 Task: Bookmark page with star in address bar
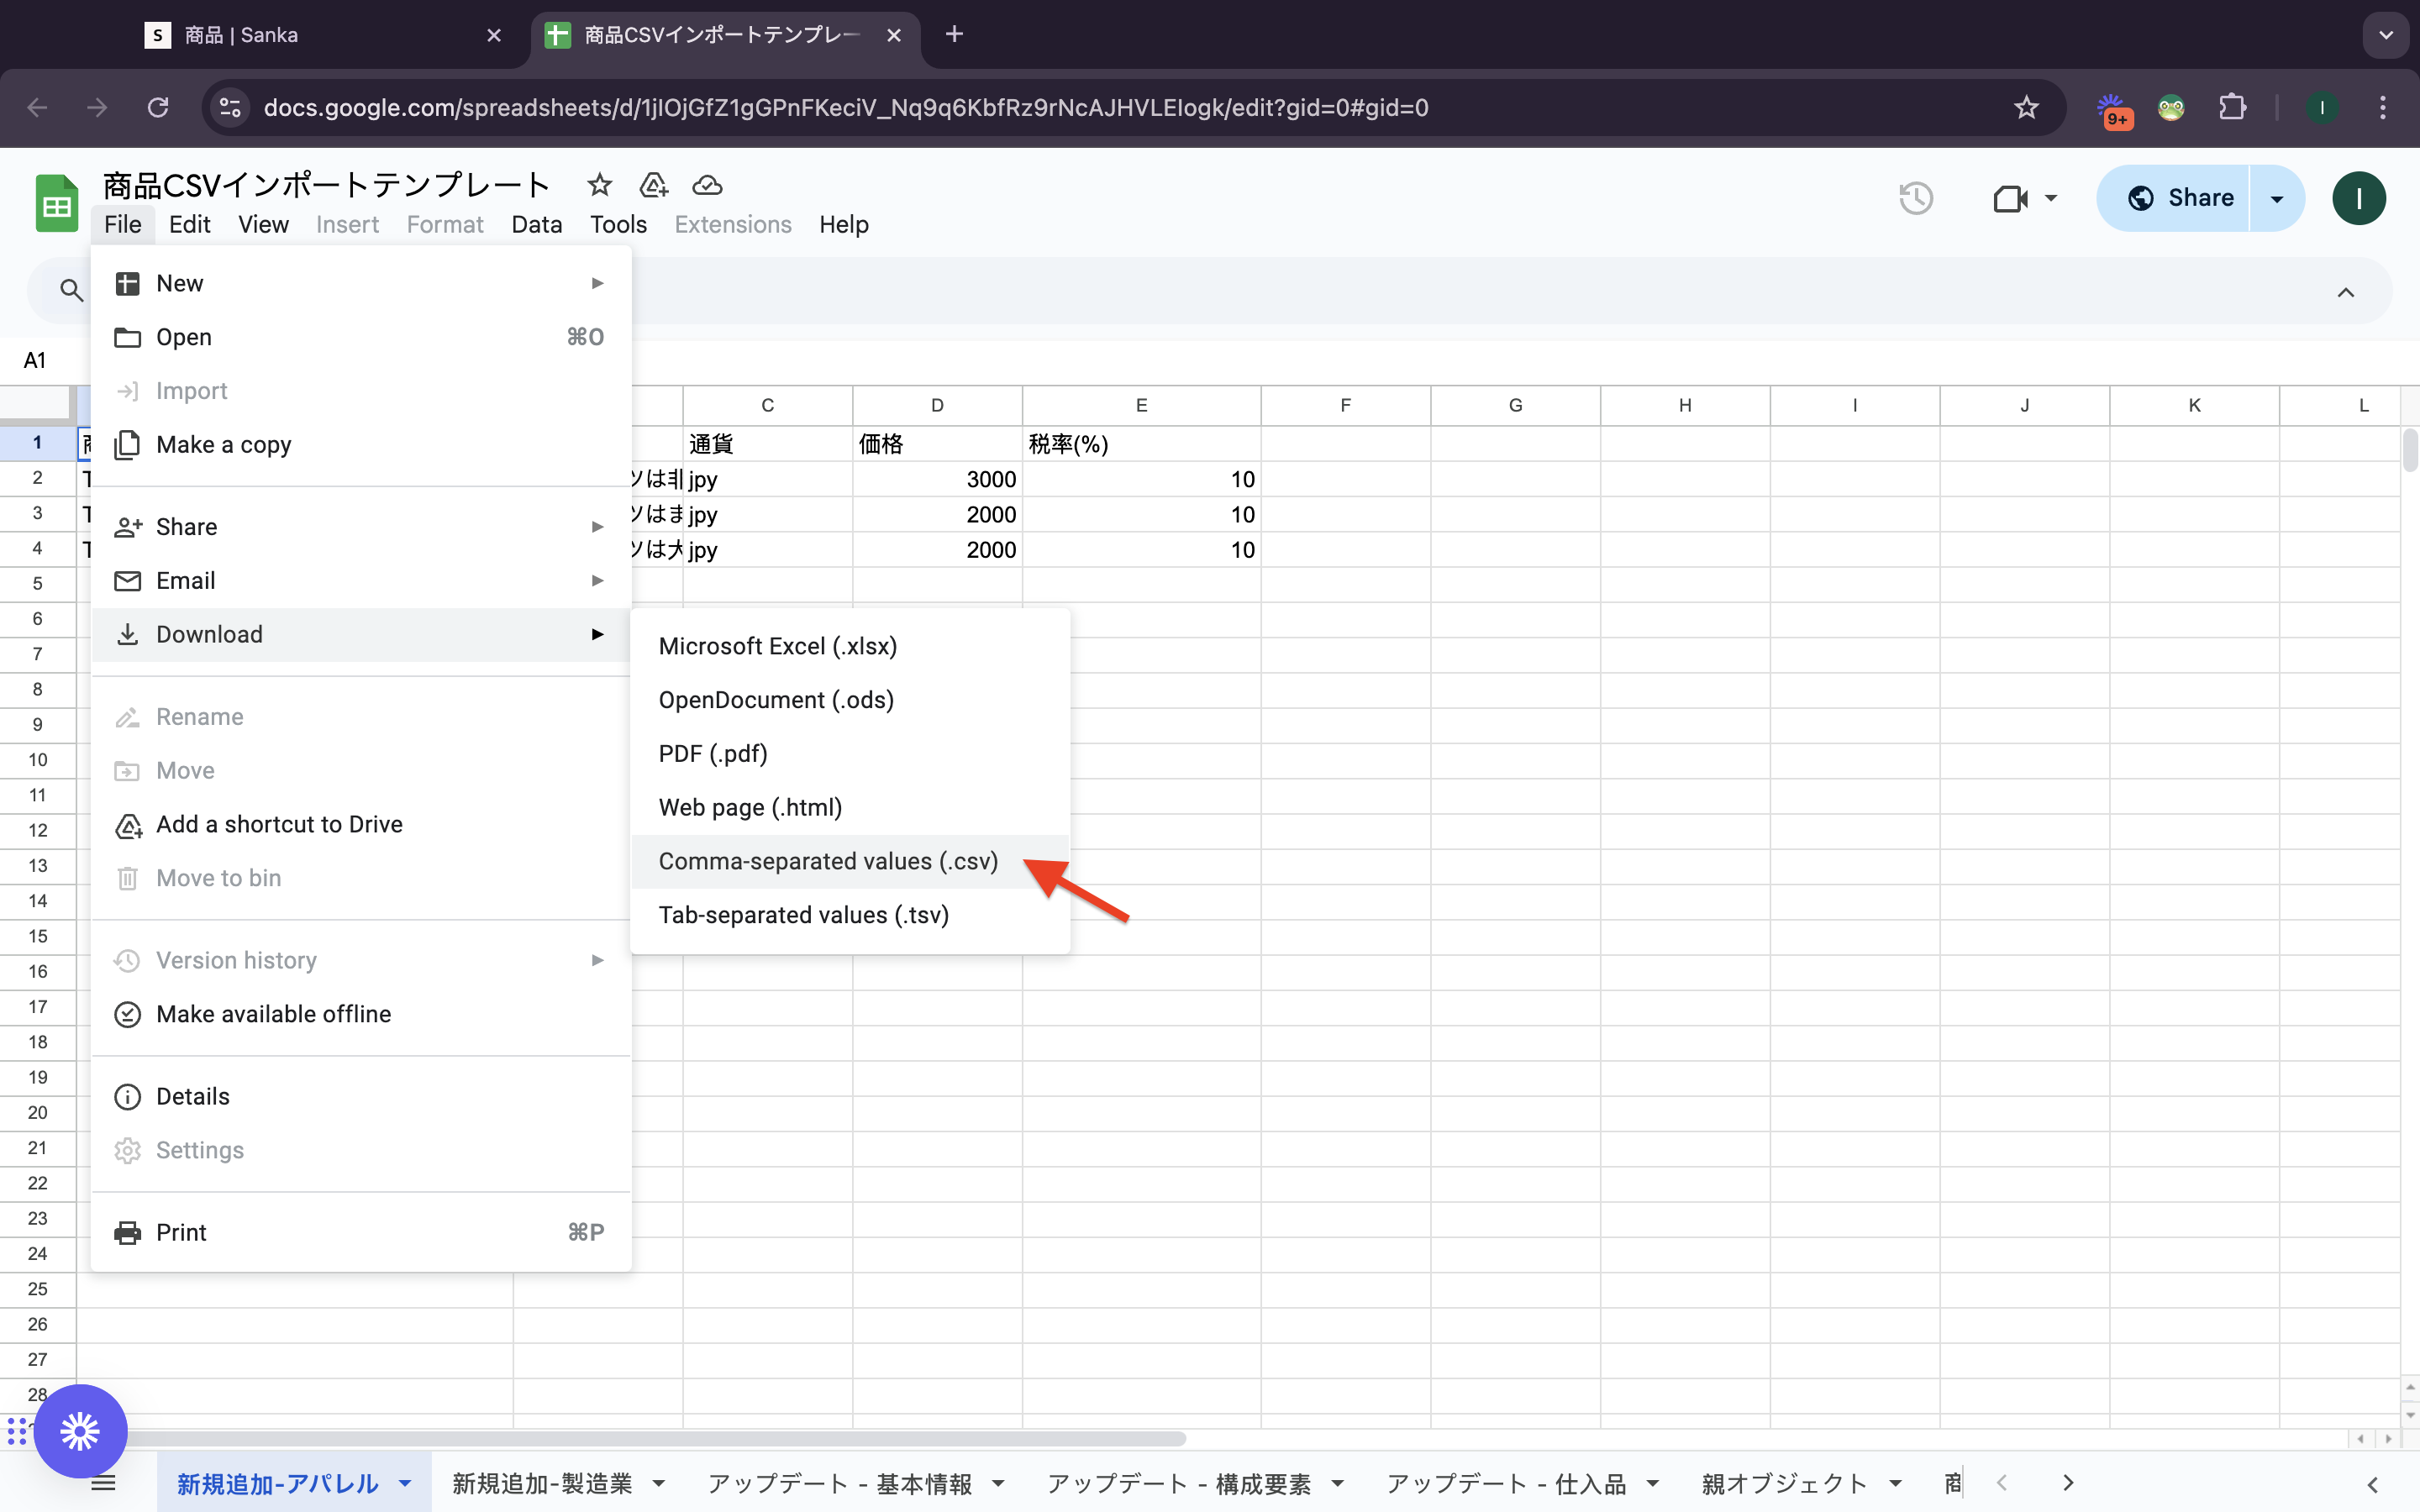click(2026, 107)
